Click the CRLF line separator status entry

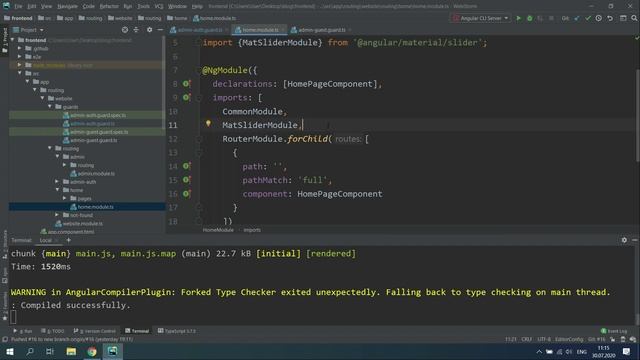coord(527,339)
